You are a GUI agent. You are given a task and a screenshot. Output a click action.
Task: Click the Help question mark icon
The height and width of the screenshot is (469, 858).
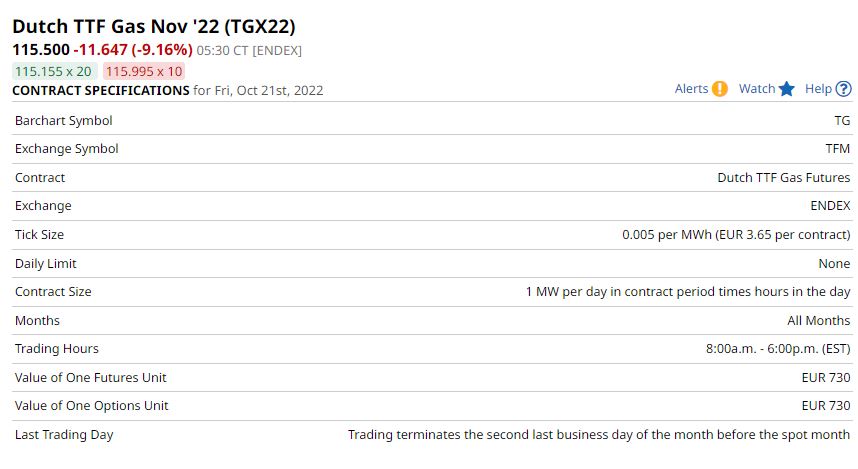844,89
